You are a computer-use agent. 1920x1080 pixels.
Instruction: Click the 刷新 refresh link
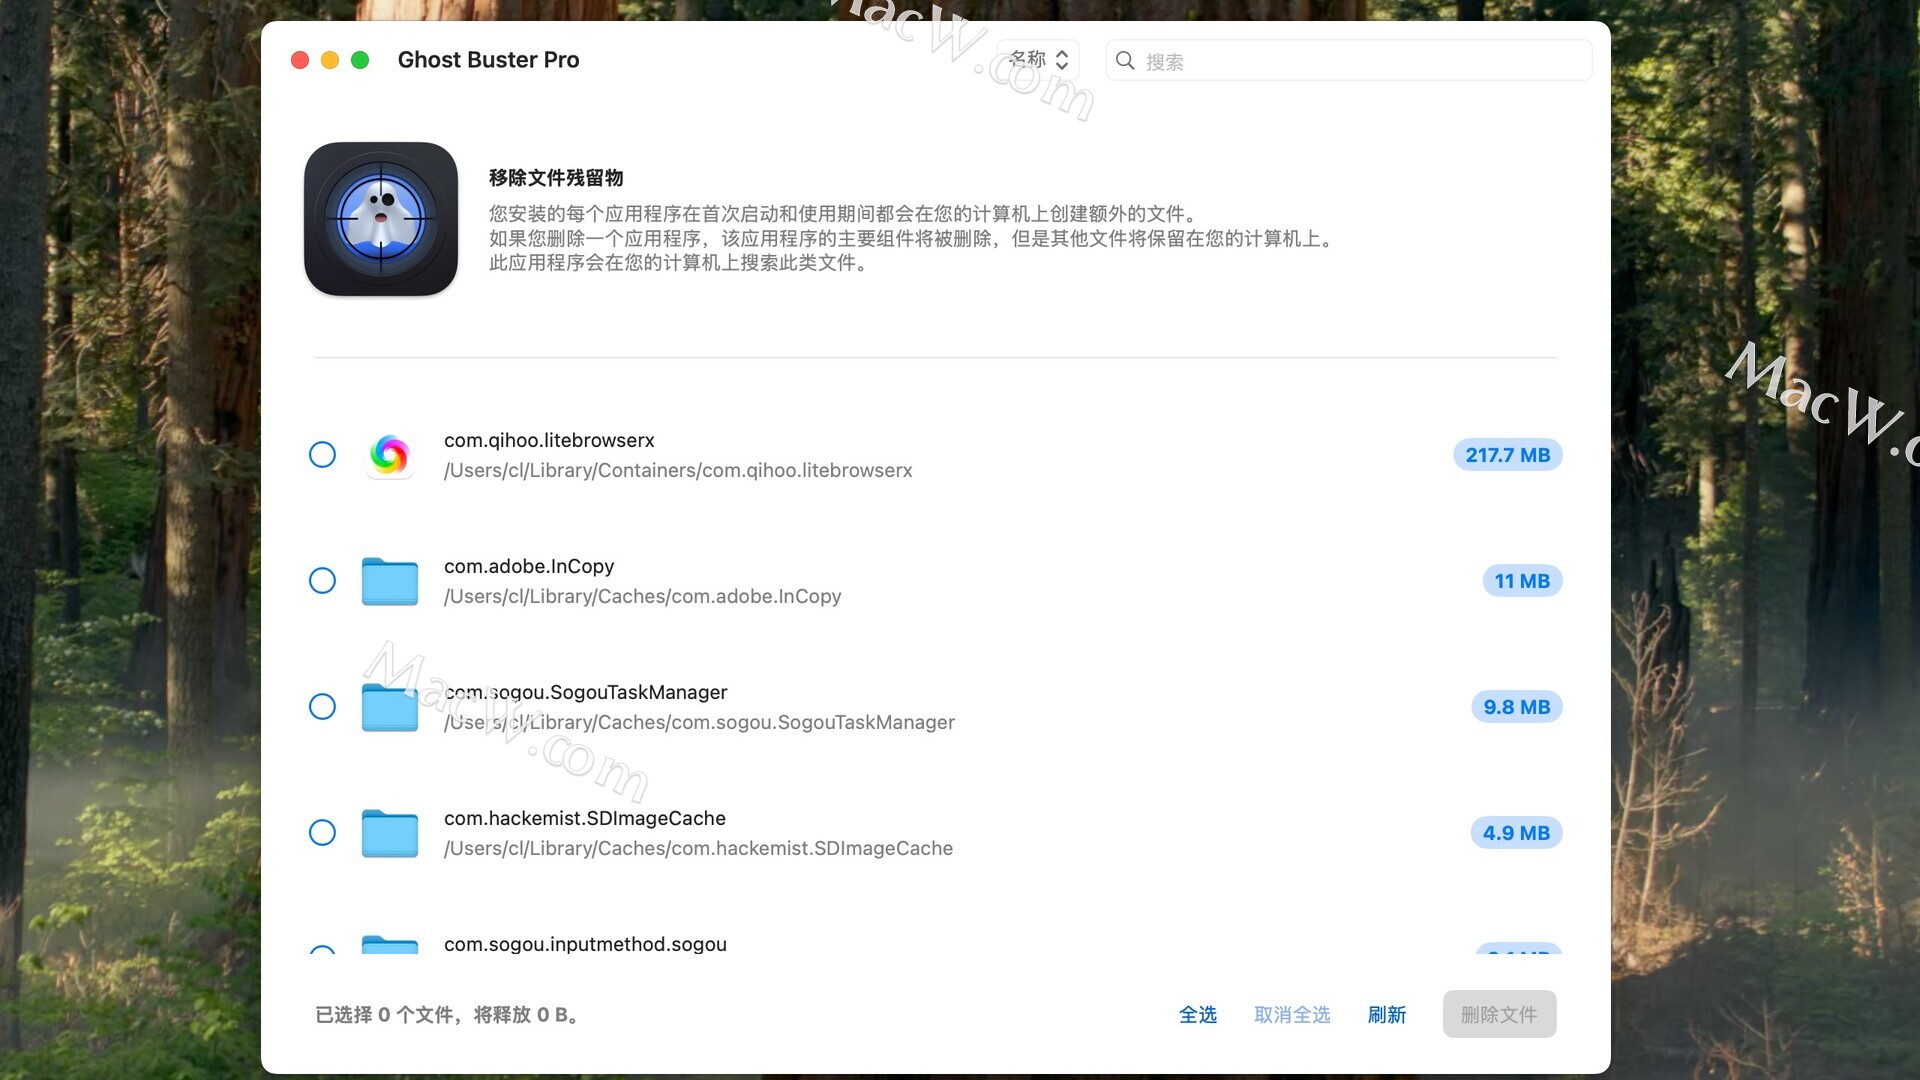pos(1387,1015)
